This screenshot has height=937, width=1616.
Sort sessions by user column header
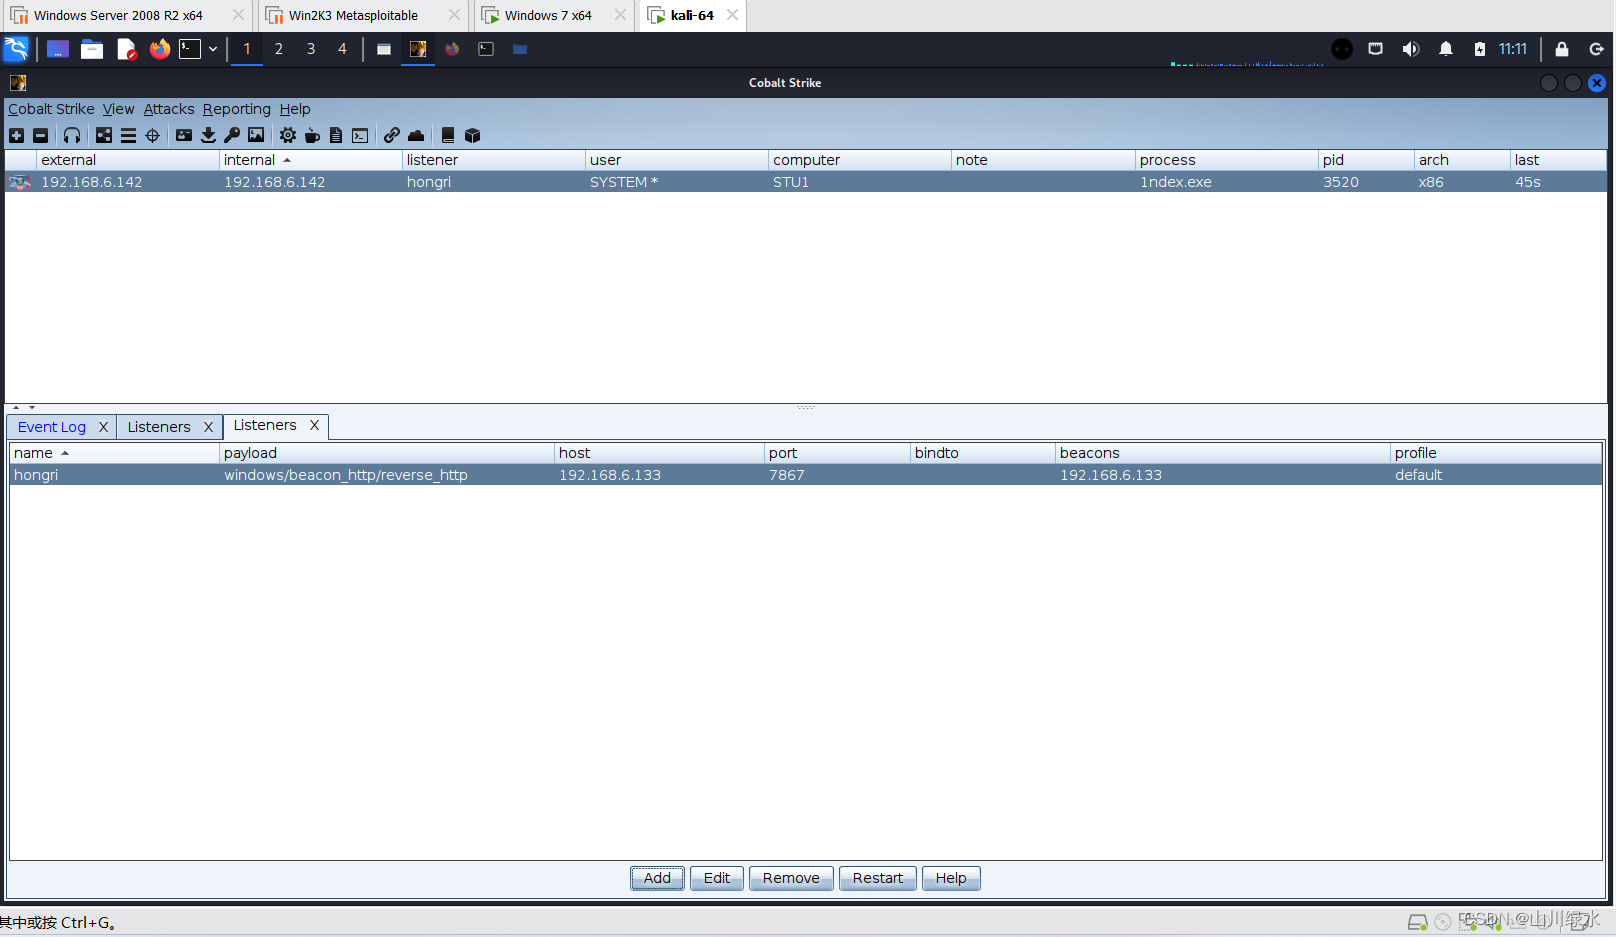676,160
